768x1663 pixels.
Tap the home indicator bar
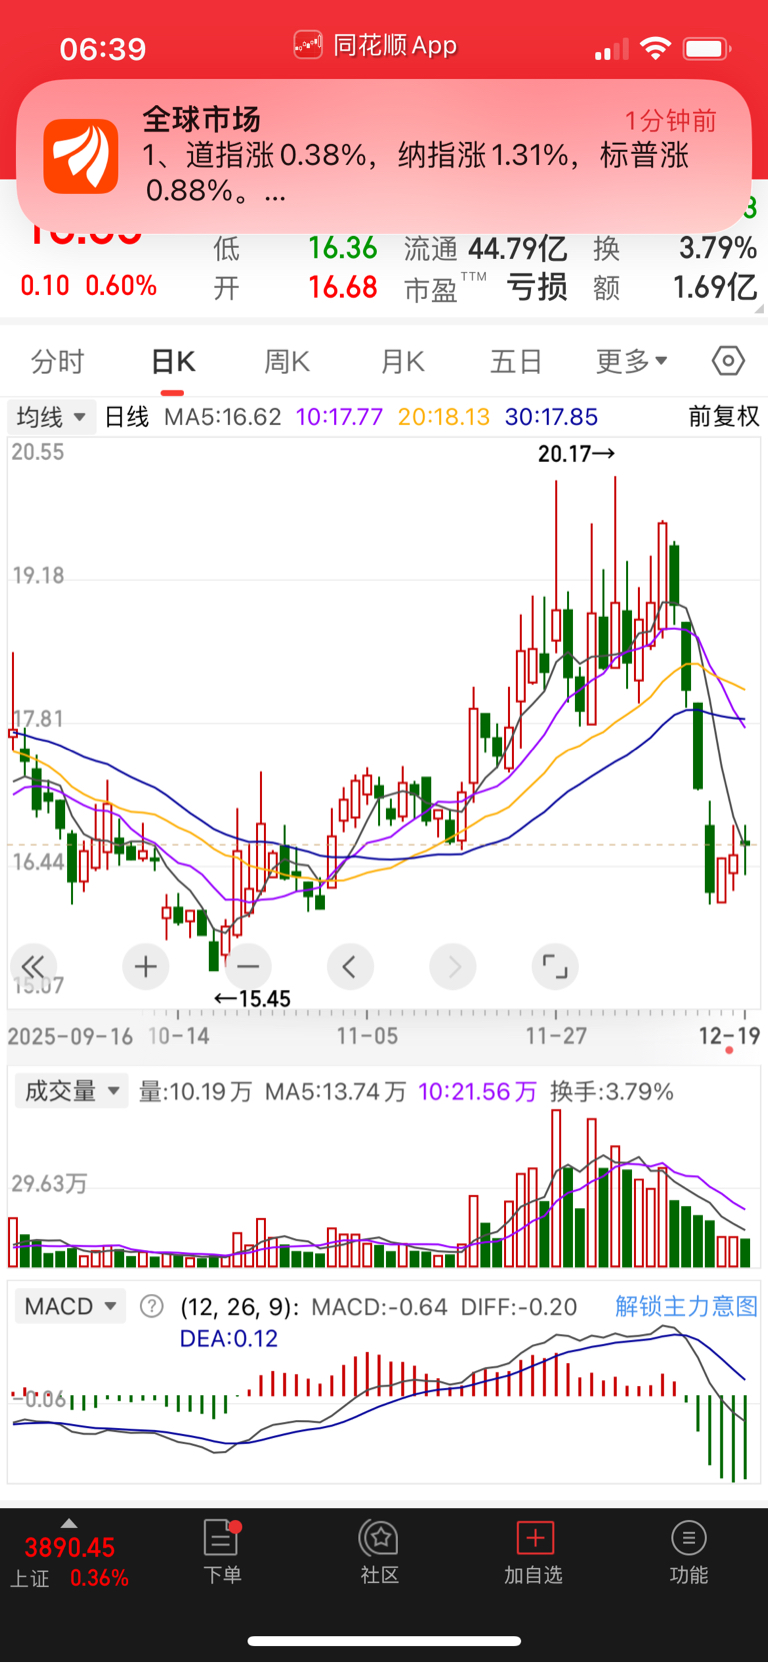pos(384,1641)
